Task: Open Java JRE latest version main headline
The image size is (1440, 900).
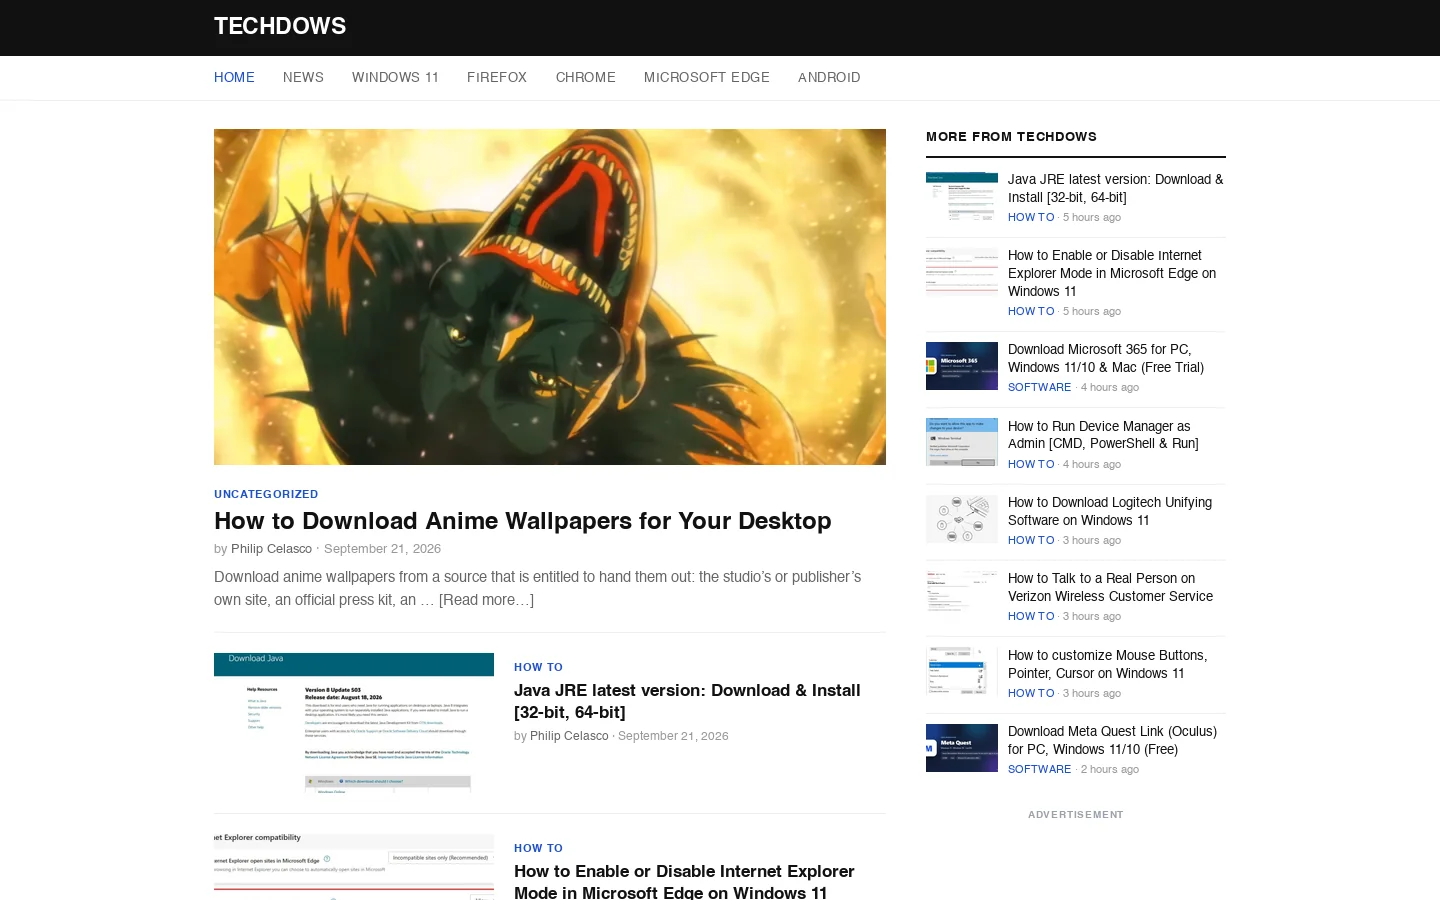Action: click(x=687, y=701)
